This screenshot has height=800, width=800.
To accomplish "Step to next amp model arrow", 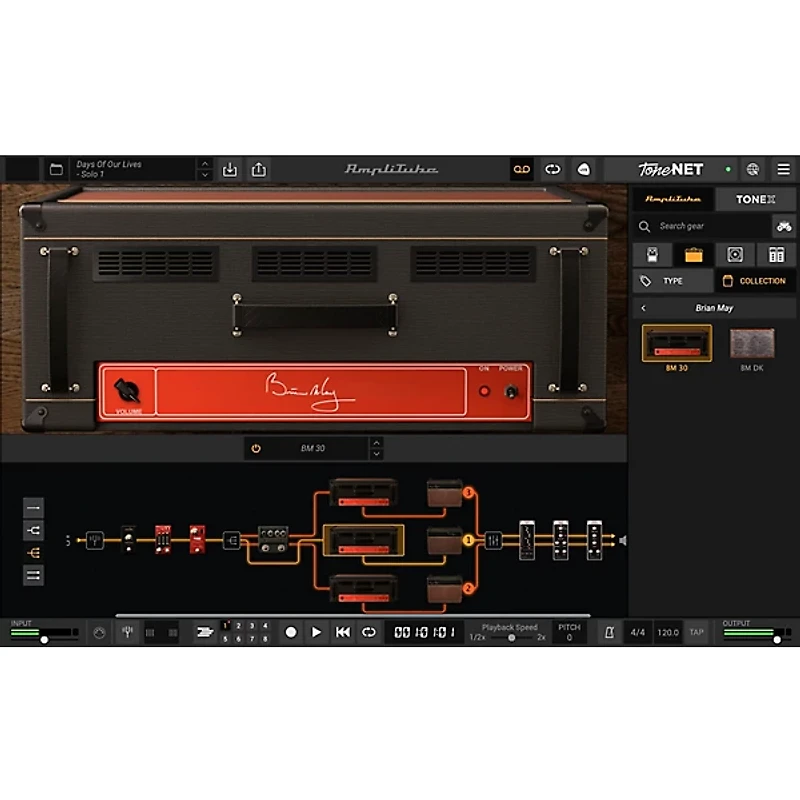I will 377,454.
